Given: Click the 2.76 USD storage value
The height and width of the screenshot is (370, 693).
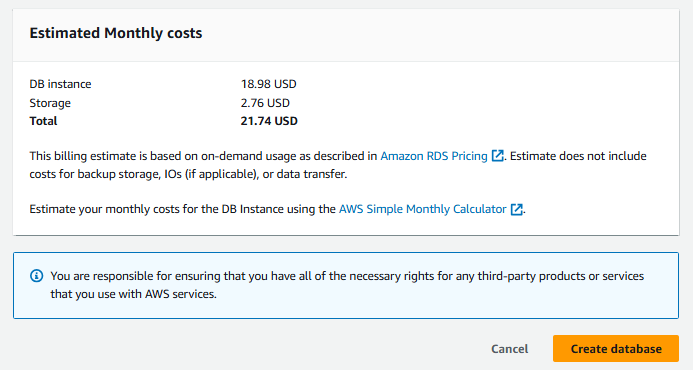Looking at the screenshot, I should [x=265, y=103].
